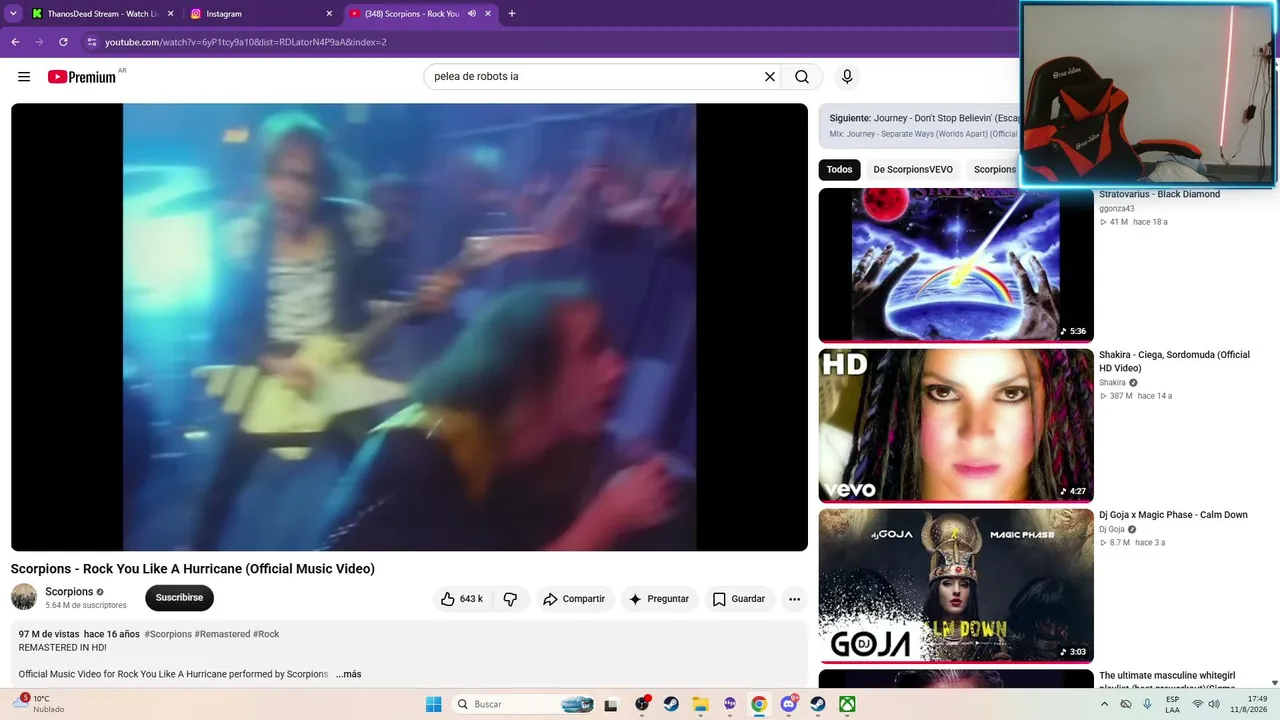Go to YouTube Premium home logo
Viewport: 1280px width, 720px height.
pos(82,77)
